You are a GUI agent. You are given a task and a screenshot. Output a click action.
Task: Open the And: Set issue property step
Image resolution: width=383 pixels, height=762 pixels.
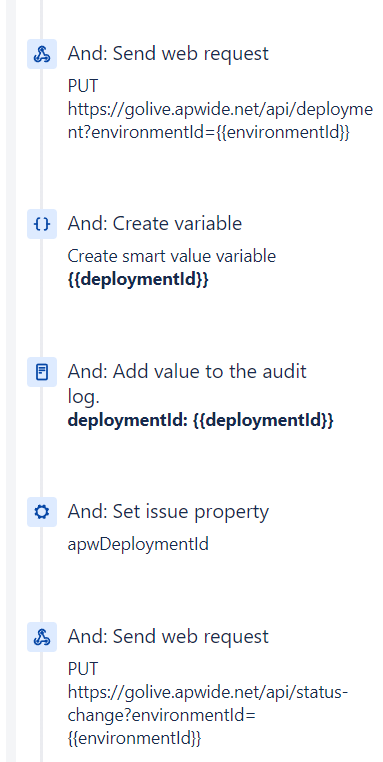click(168, 512)
